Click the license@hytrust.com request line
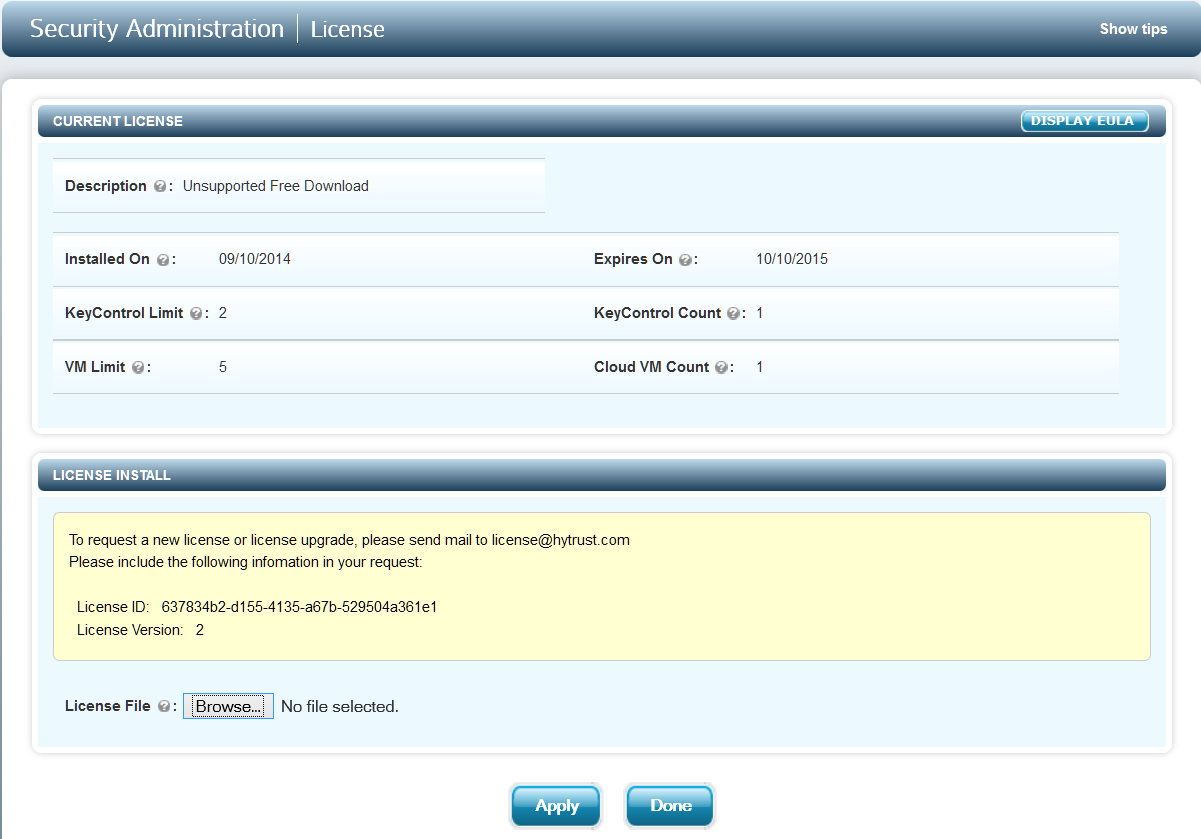The width and height of the screenshot is (1201, 839). click(x=349, y=540)
